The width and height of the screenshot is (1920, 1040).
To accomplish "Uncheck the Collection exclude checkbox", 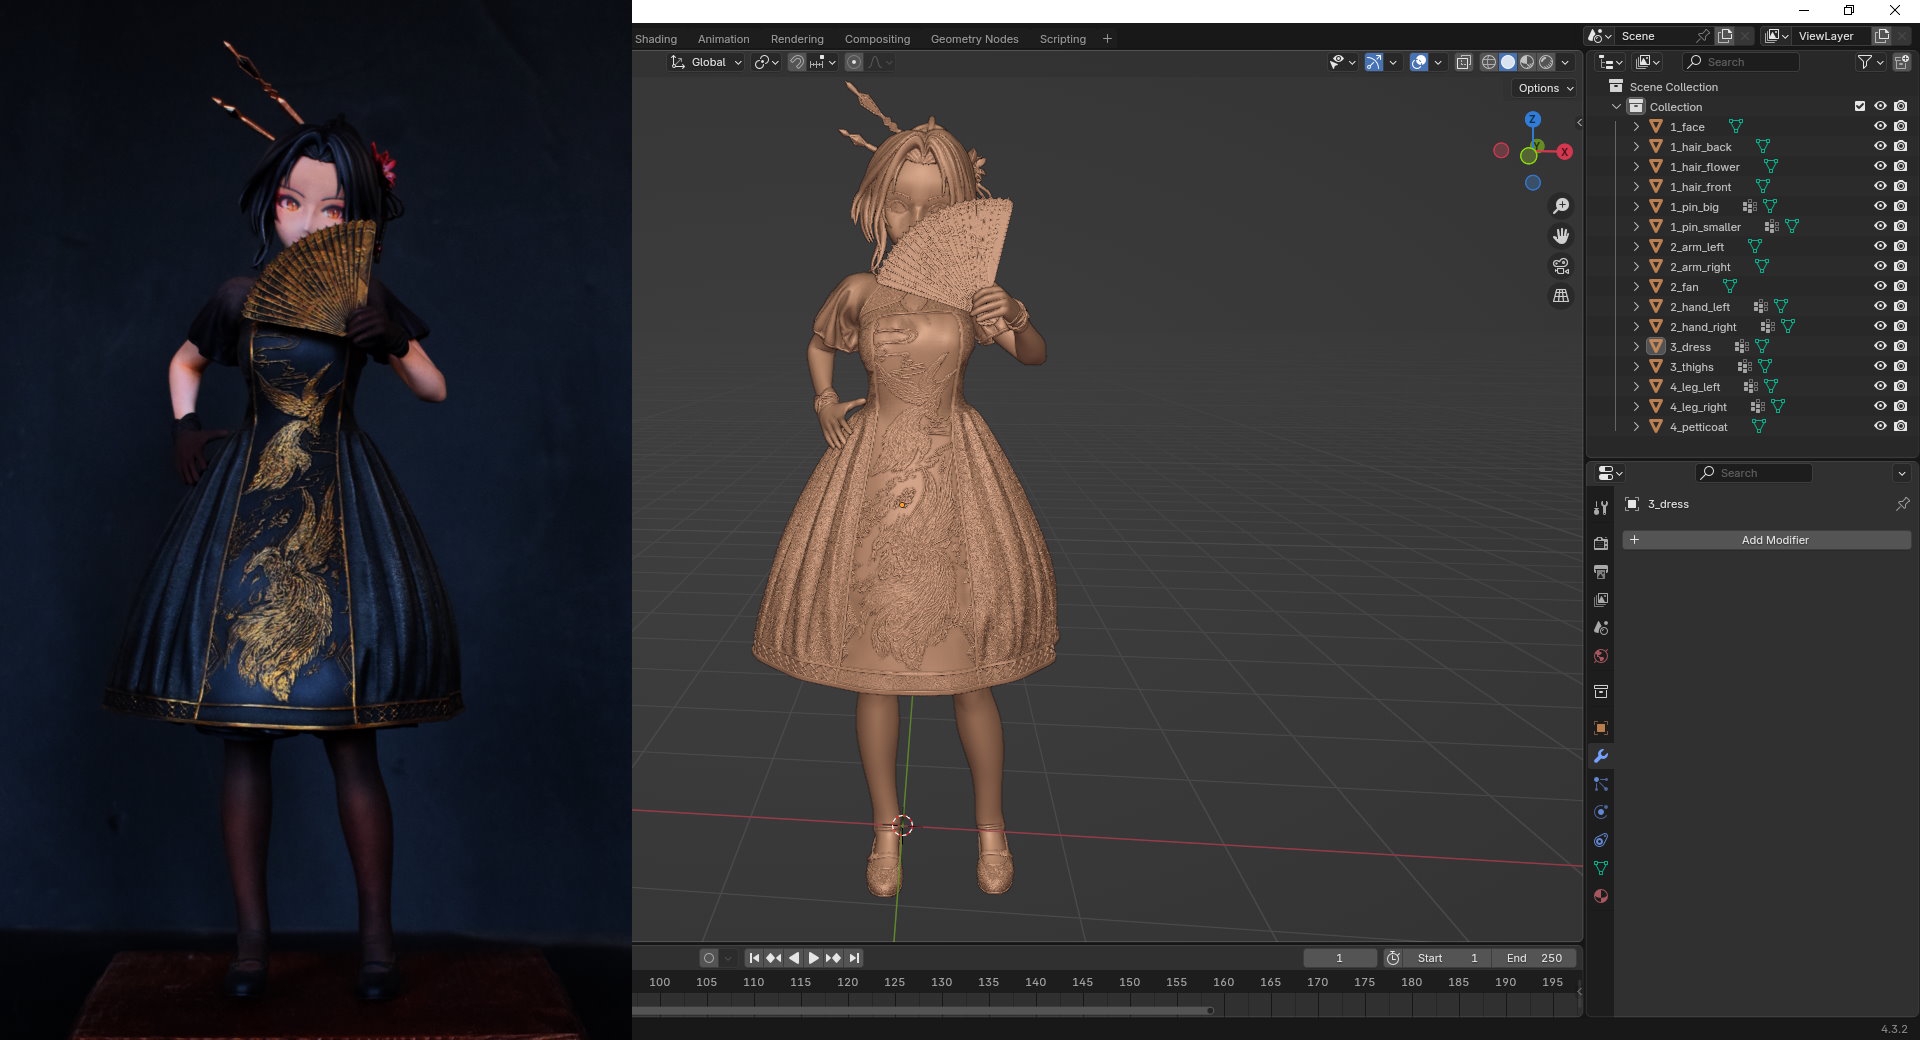I will coord(1860,107).
